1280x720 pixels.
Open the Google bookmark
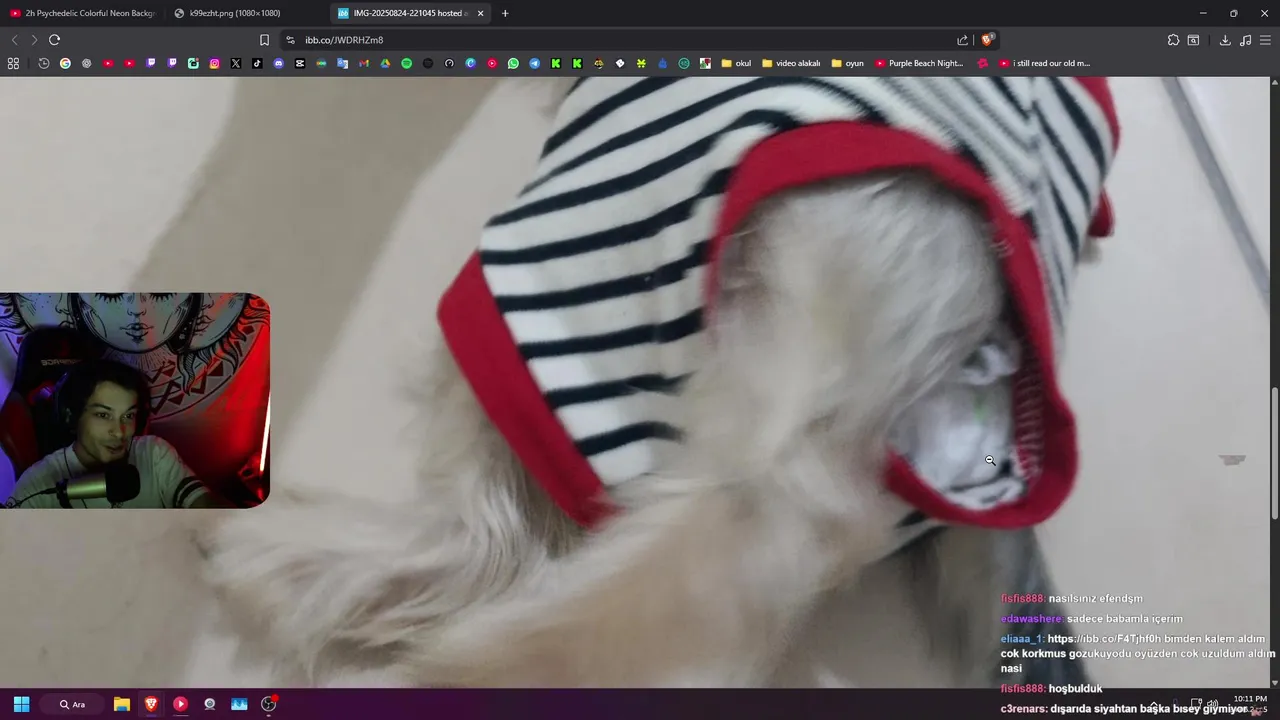click(x=65, y=63)
